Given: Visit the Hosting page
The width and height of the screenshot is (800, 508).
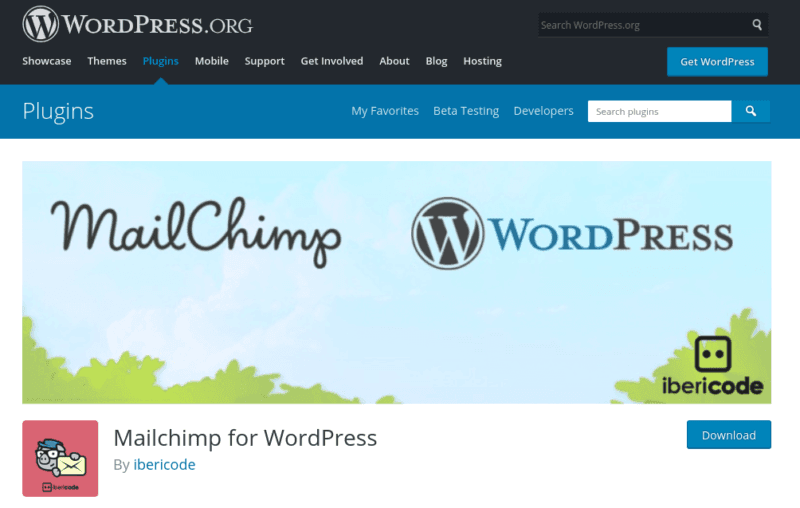Looking at the screenshot, I should pyautogui.click(x=482, y=61).
